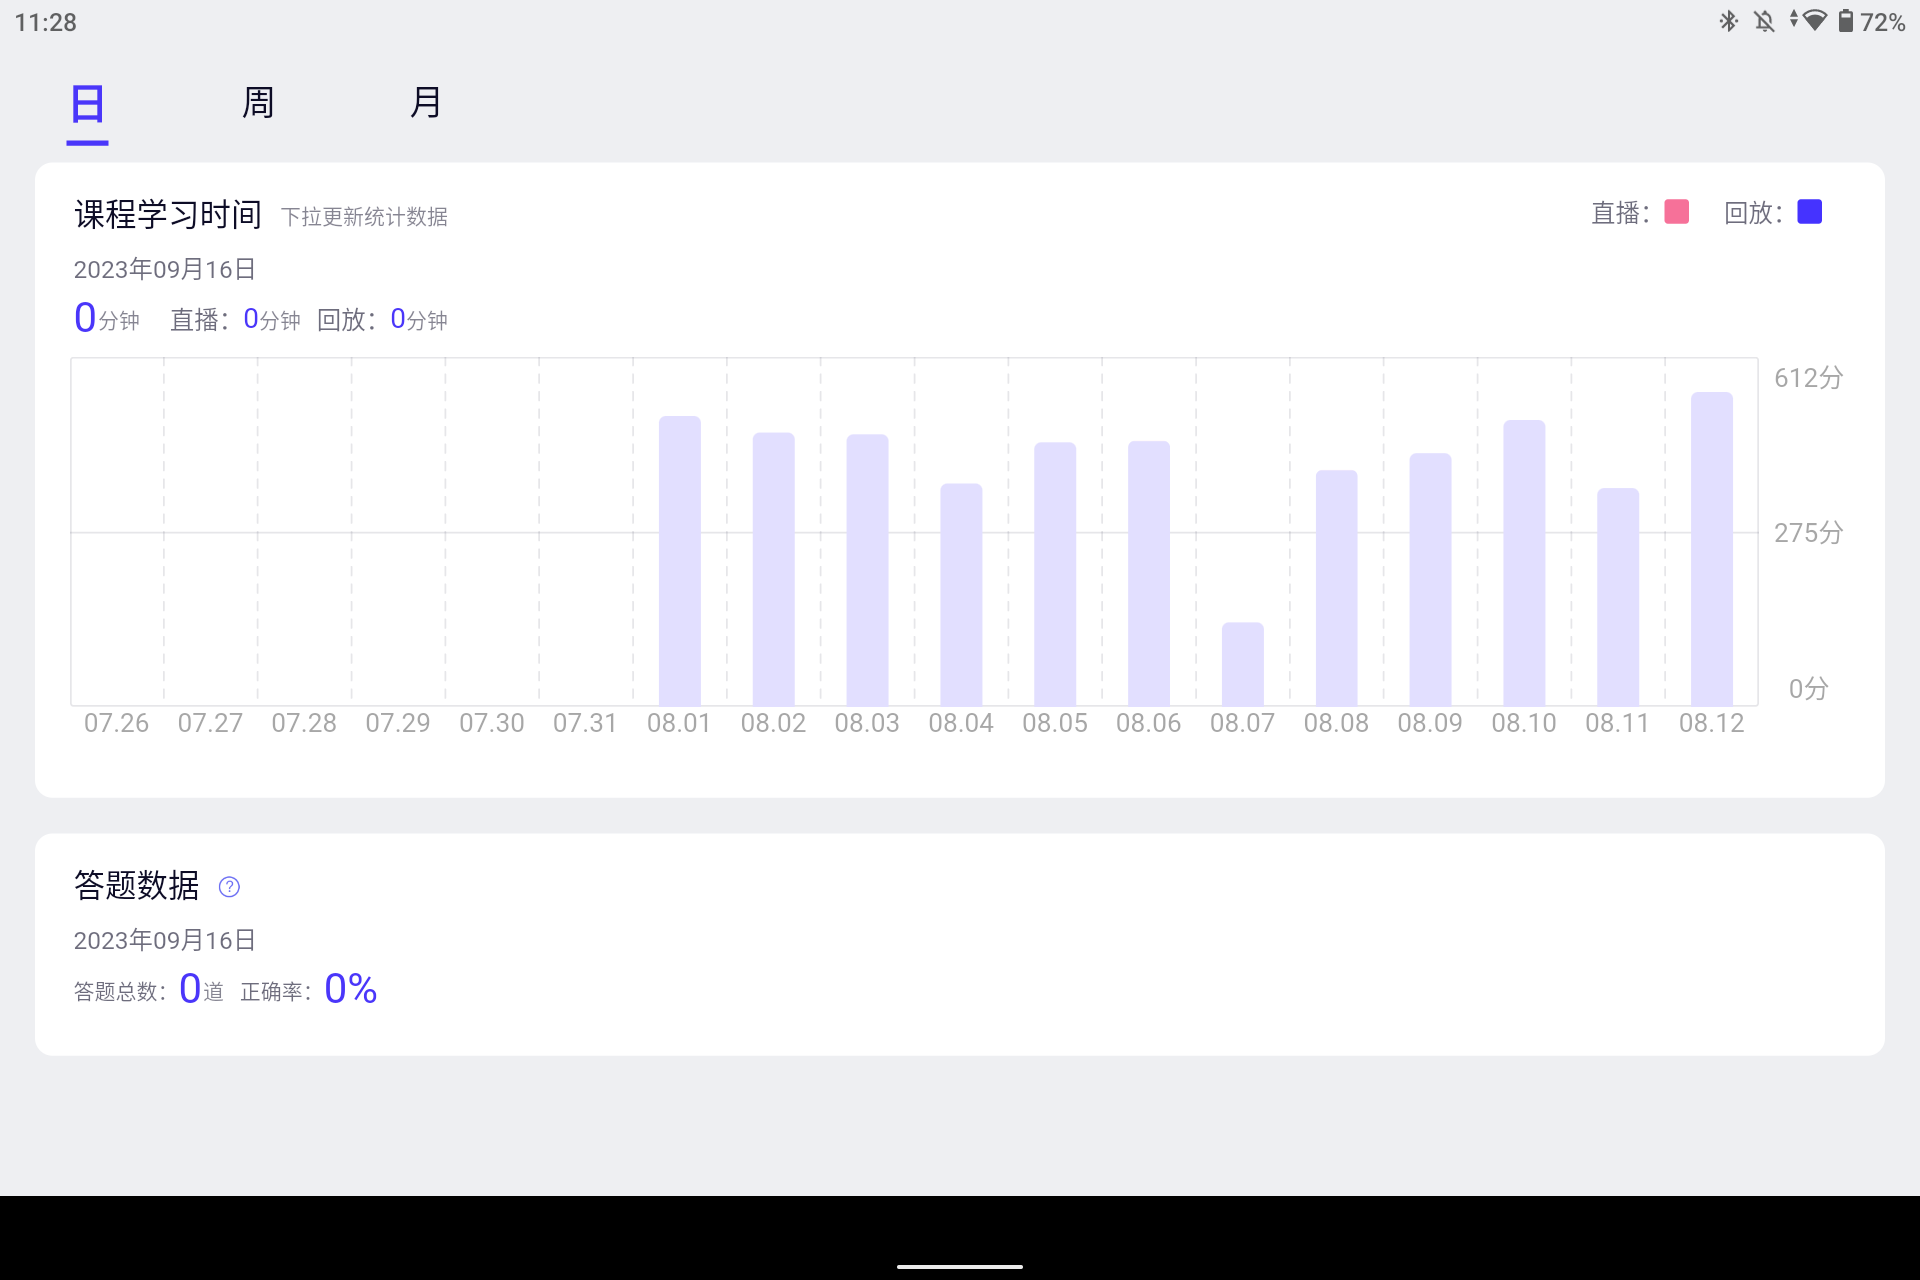Click the 07.29 axis date label

point(398,723)
